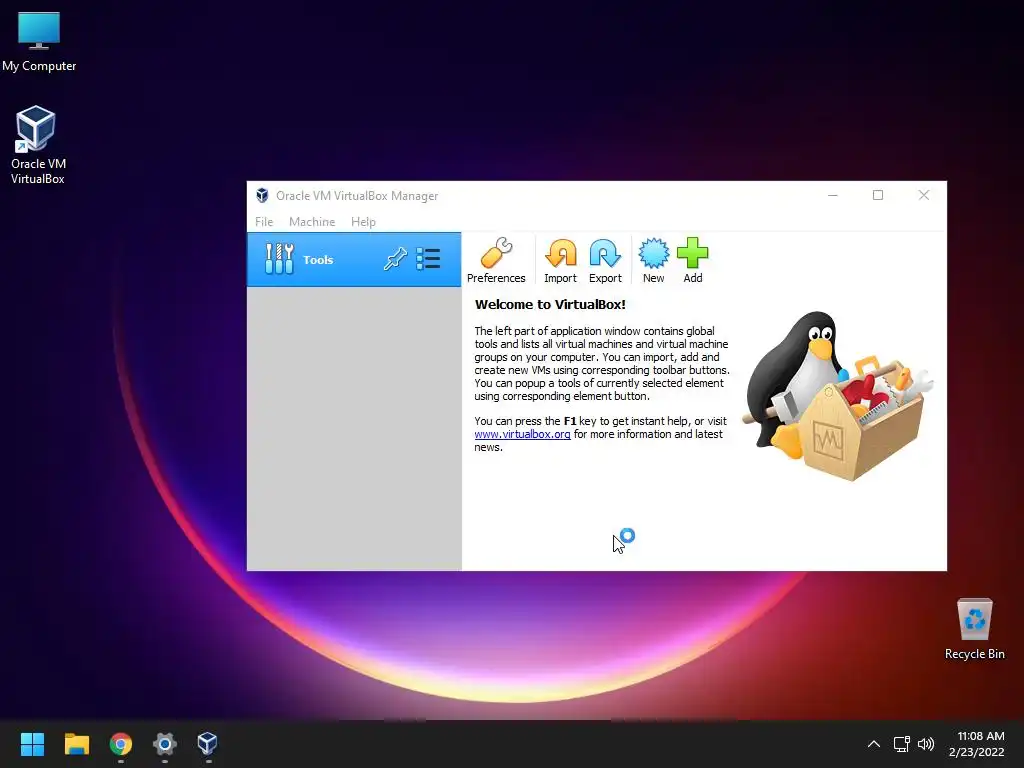The height and width of the screenshot is (768, 1024).
Task: Create a New virtual machine
Action: 653,260
